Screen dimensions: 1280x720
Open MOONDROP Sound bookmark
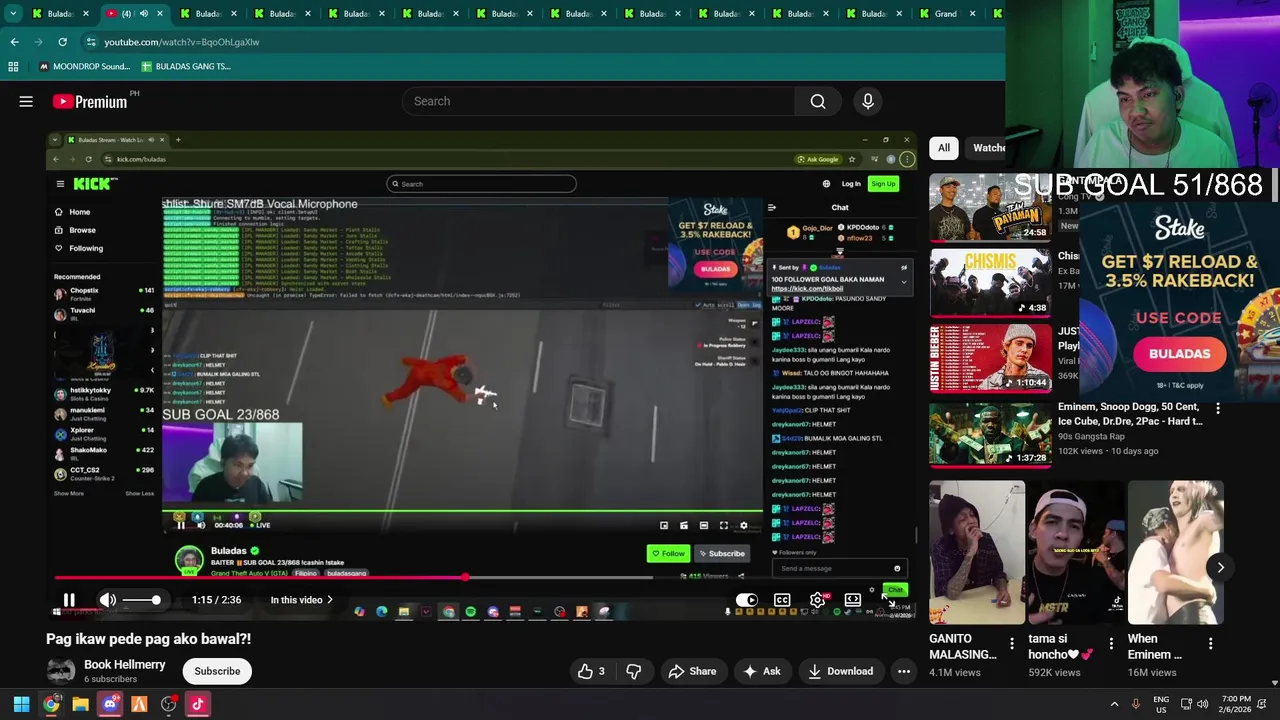[84, 66]
